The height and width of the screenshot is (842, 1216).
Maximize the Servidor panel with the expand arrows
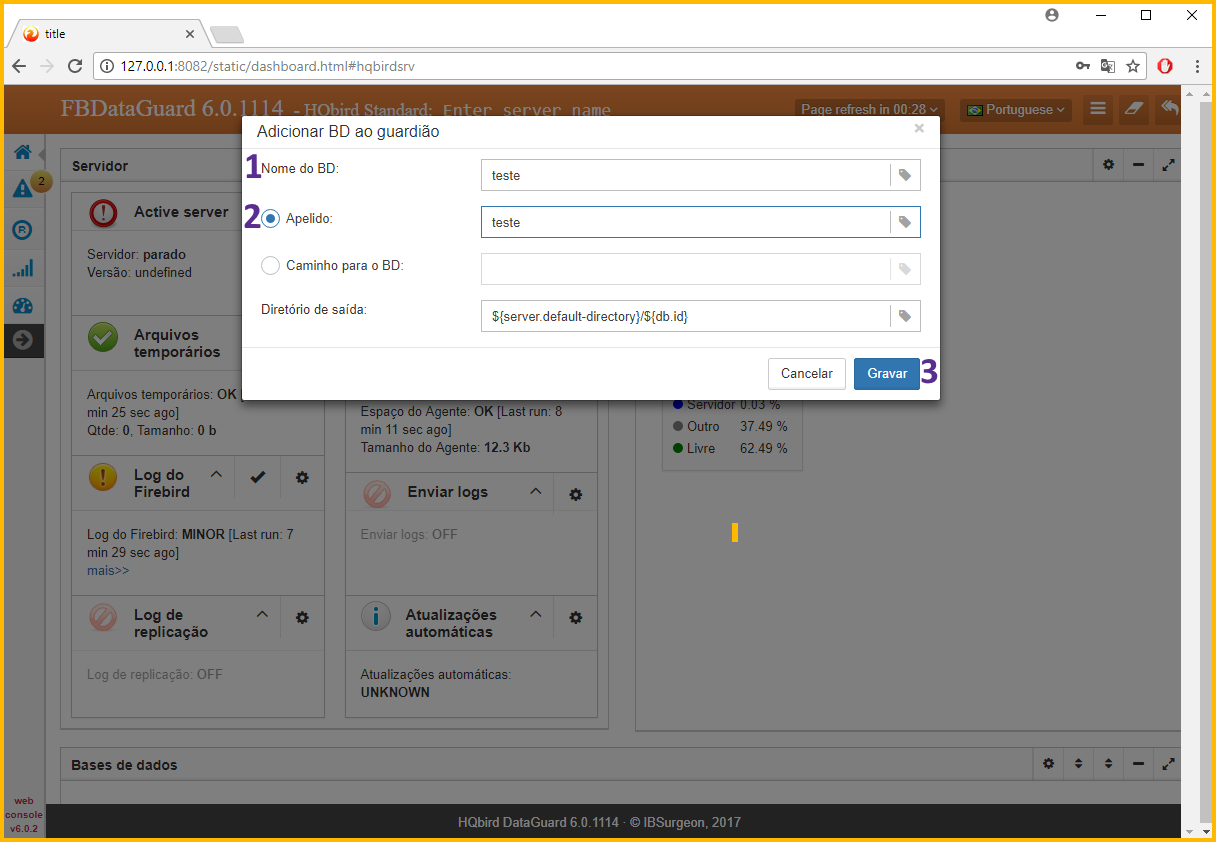coord(1168,165)
